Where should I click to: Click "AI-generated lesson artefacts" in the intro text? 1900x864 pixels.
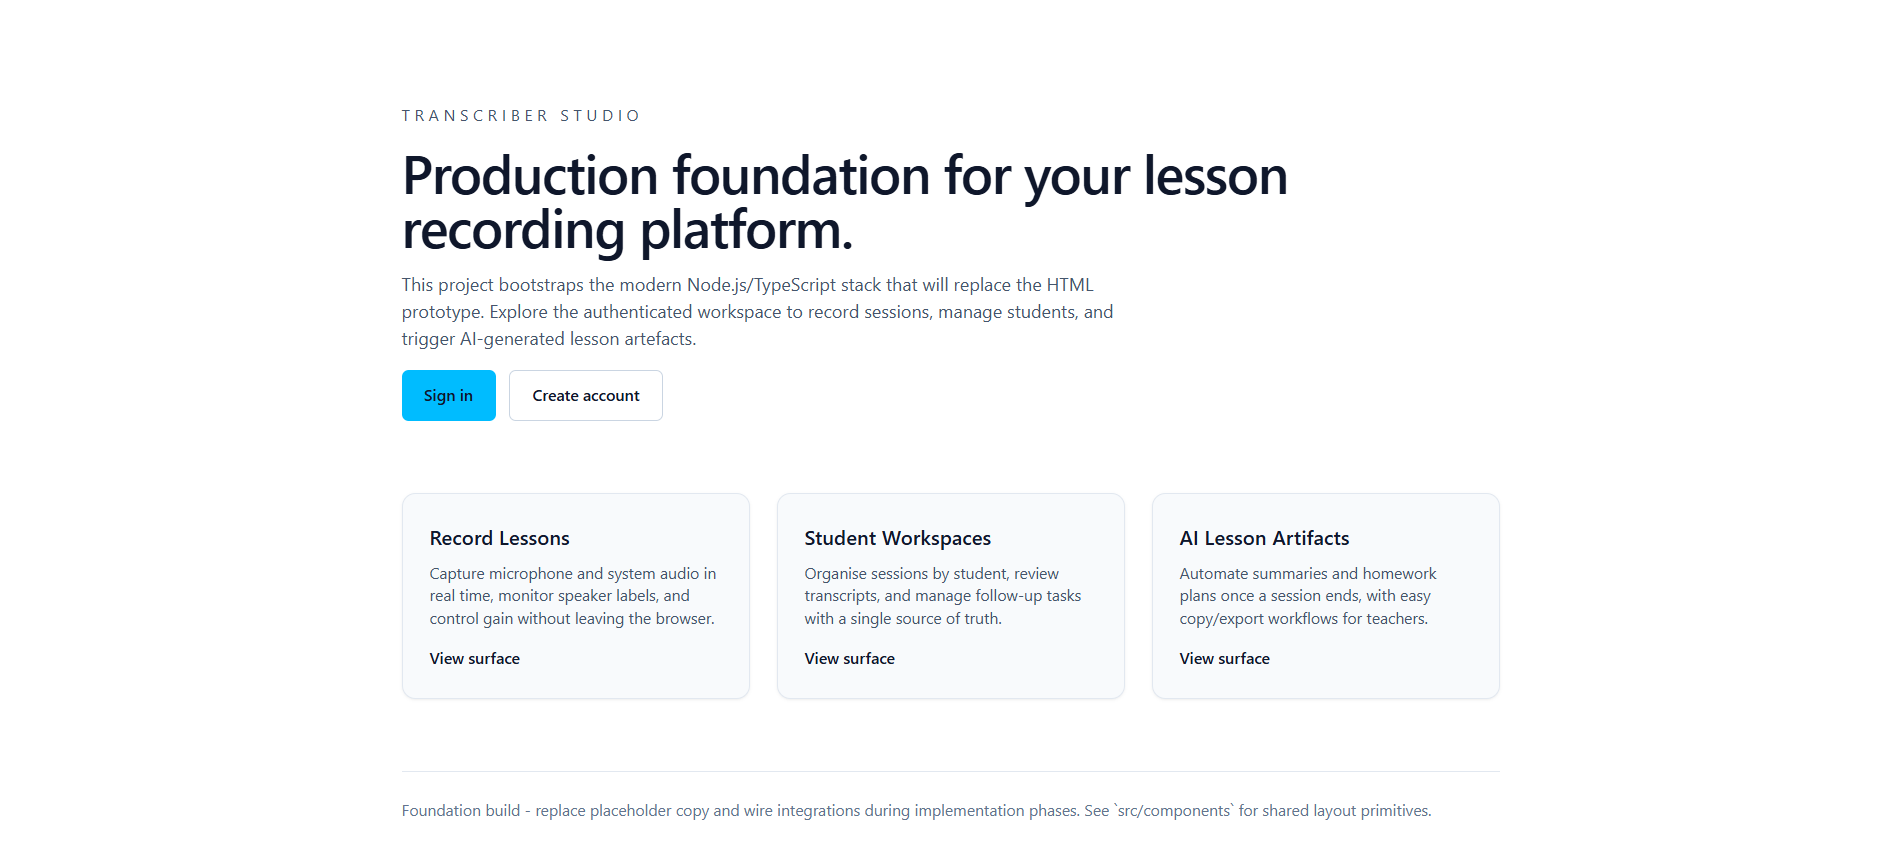pos(577,339)
